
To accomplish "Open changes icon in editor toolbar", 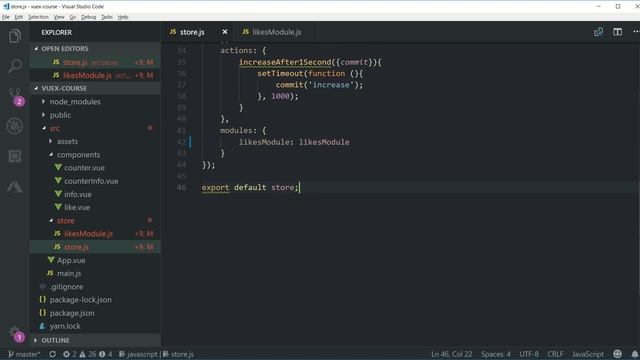I will [598, 32].
